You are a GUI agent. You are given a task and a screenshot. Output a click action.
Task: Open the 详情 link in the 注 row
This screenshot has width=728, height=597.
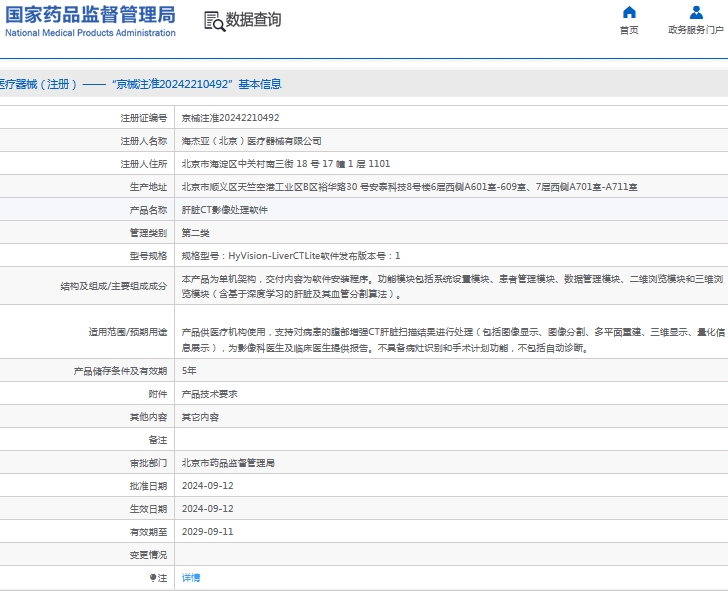pos(191,578)
